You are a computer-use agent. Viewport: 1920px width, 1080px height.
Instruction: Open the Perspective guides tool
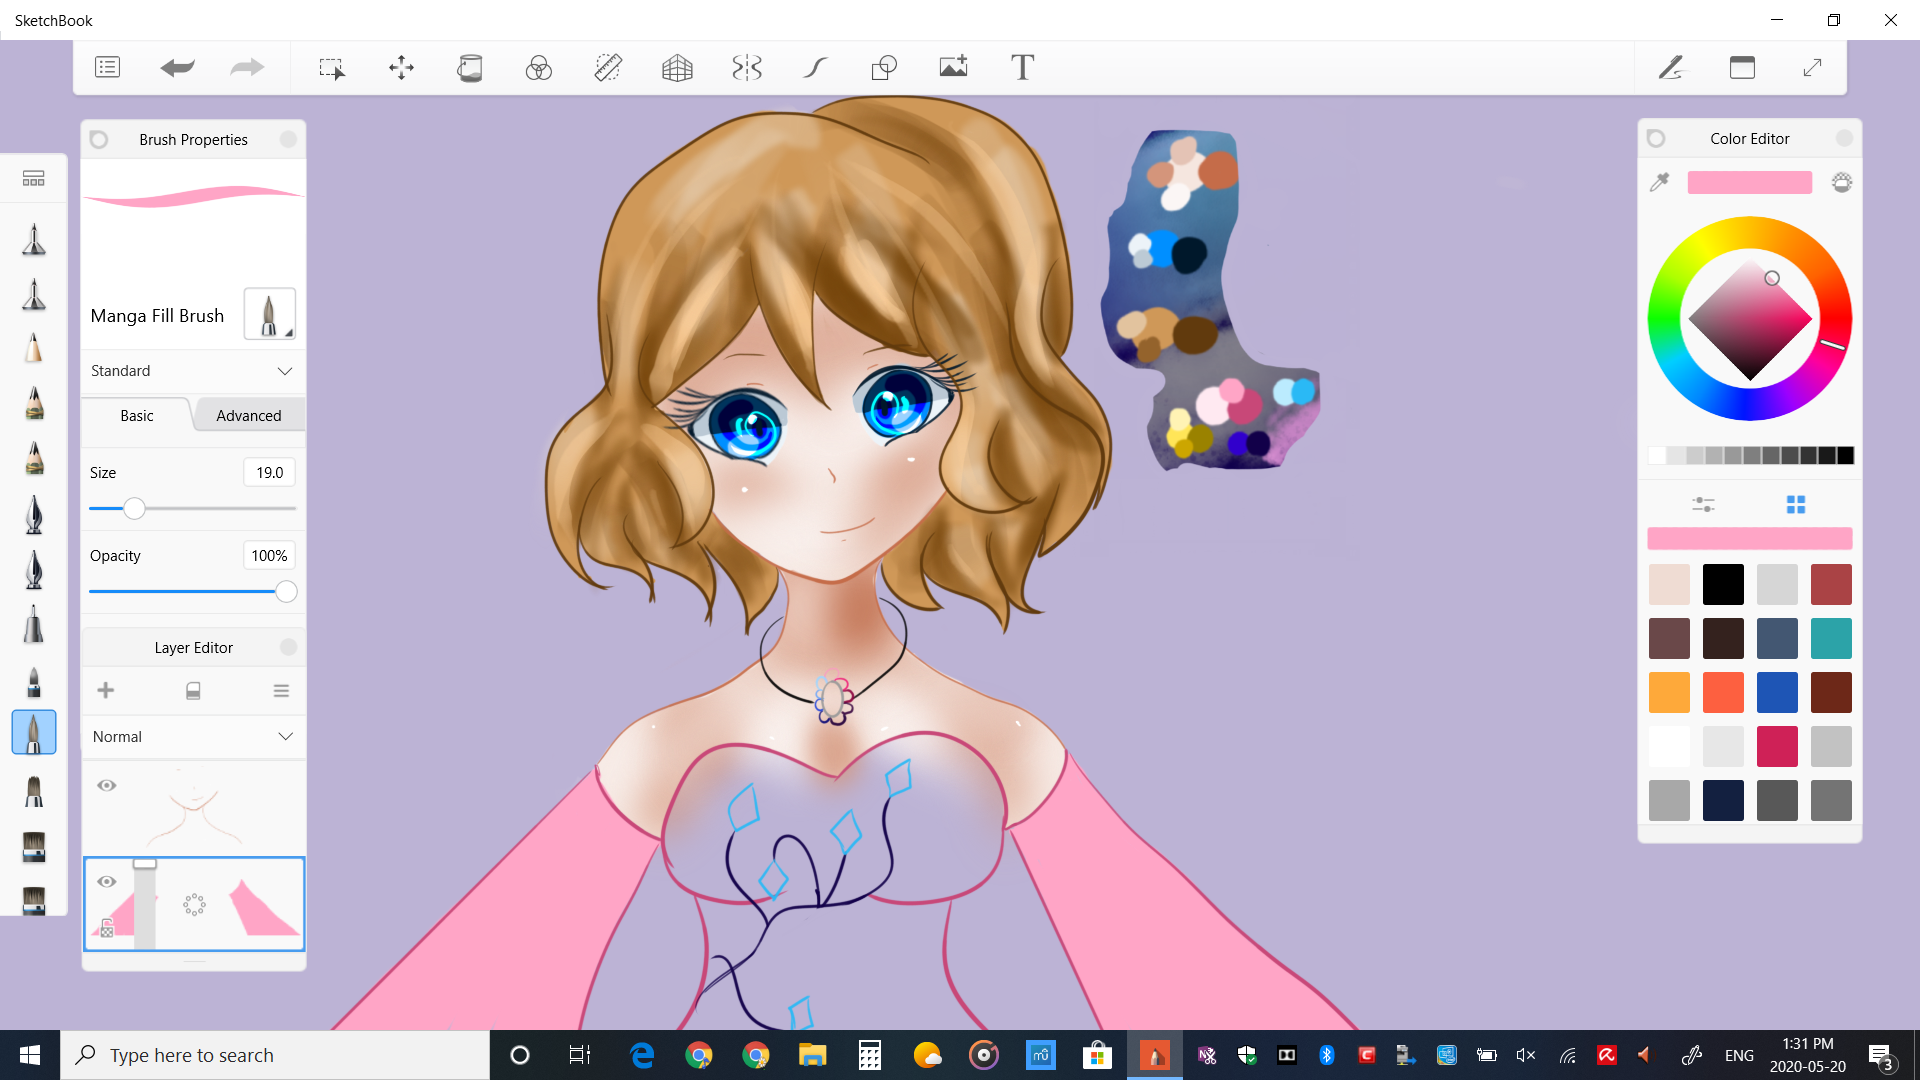tap(677, 67)
